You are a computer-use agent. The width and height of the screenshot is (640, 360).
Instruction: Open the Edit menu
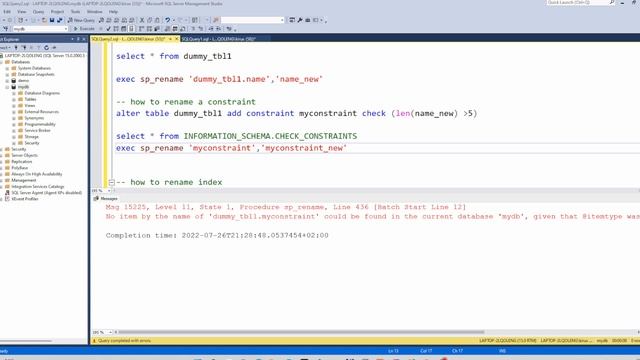[7, 12]
